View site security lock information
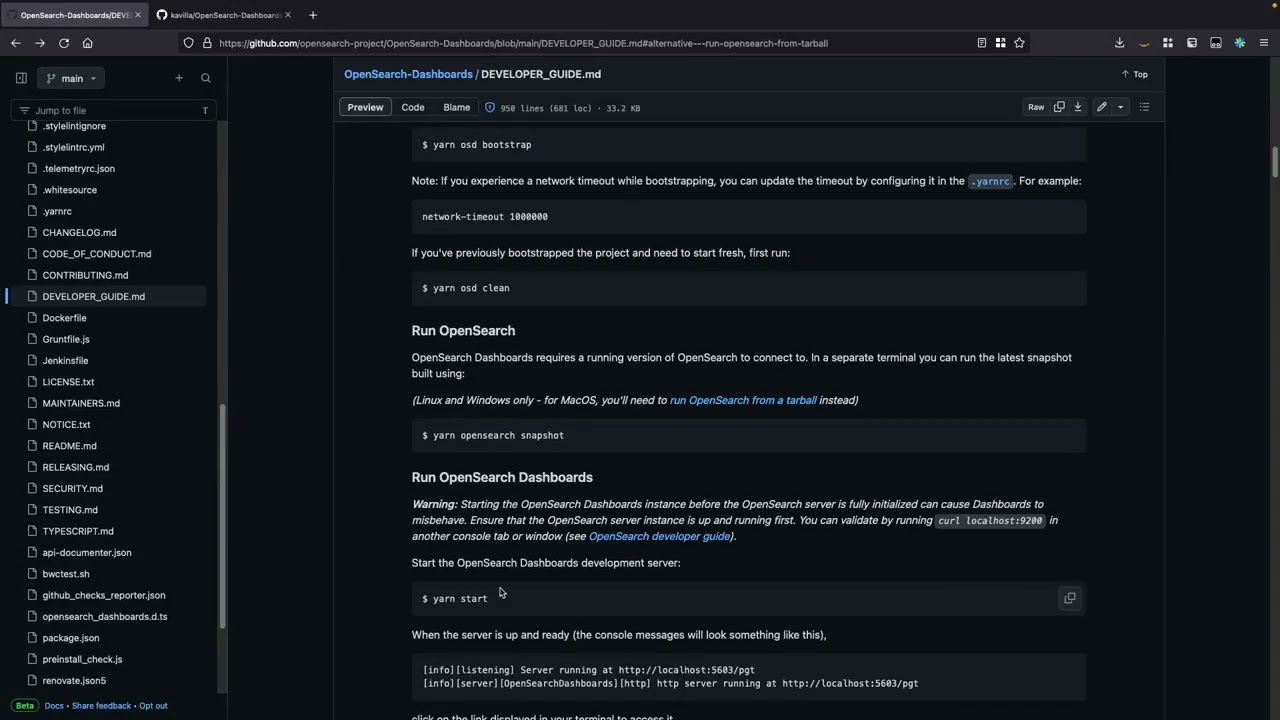Screen dimensions: 1280x720 (x=207, y=43)
